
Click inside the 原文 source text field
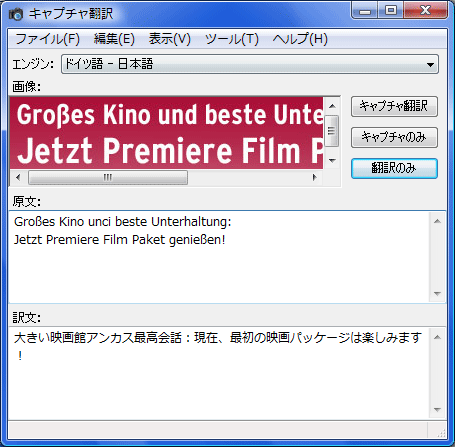219,257
